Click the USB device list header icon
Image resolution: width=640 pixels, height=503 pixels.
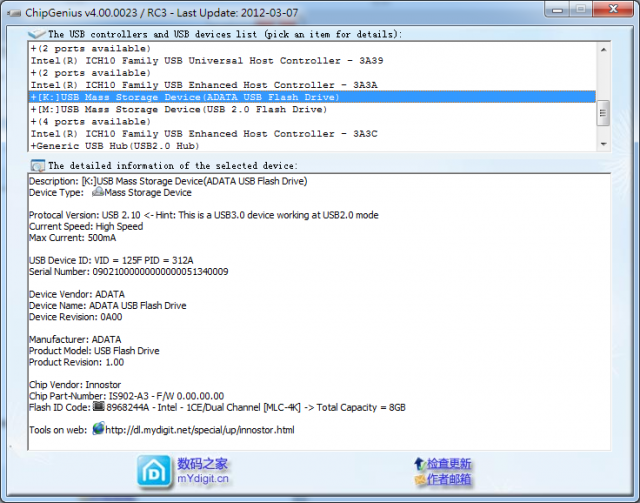coord(36,34)
